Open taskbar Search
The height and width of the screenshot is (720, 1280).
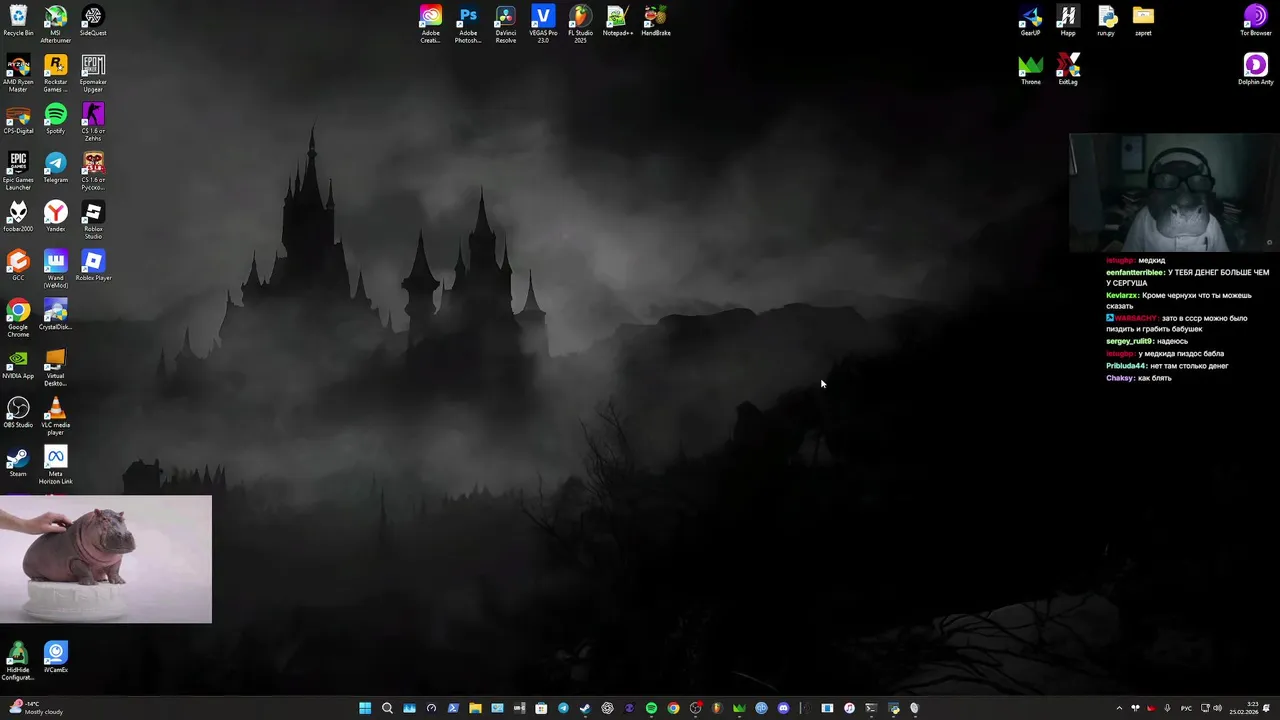(387, 708)
